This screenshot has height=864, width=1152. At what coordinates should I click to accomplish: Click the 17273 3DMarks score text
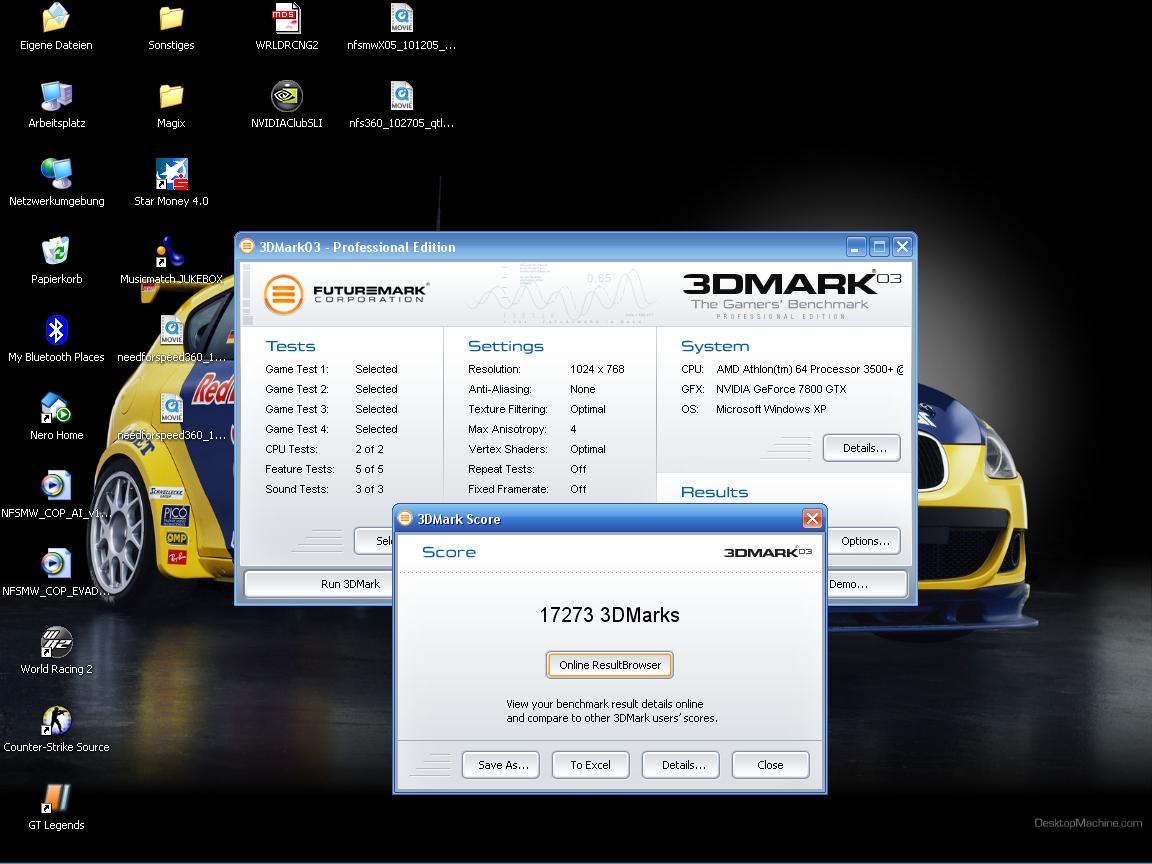[610, 615]
